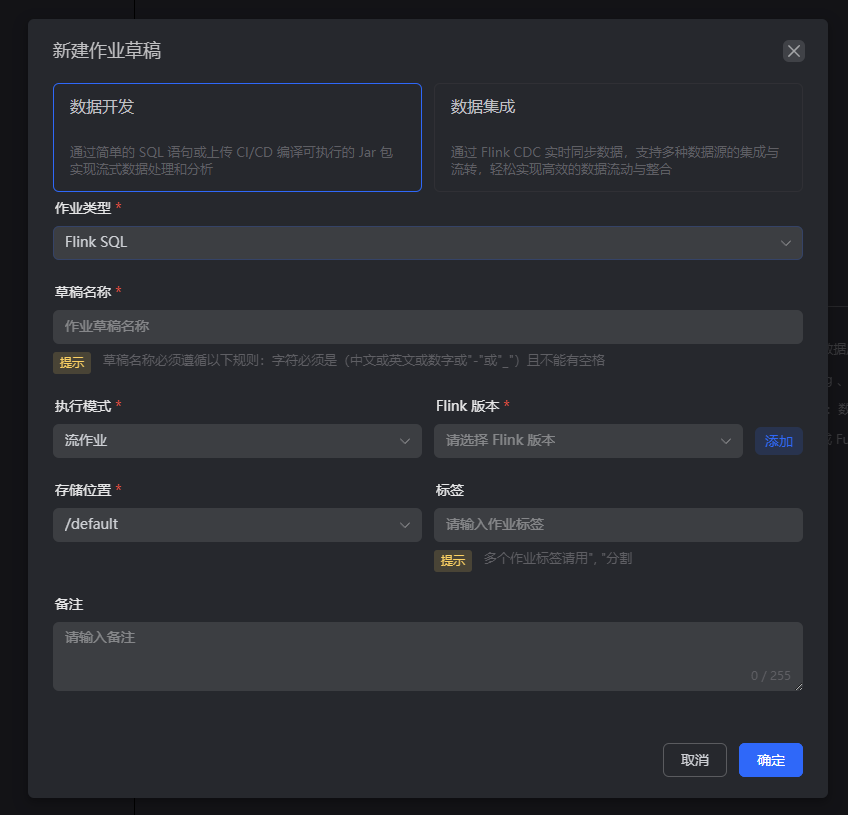The width and height of the screenshot is (848, 815).
Task: Click the chevron arrow in 作业类型 dropdown
Action: tap(786, 243)
